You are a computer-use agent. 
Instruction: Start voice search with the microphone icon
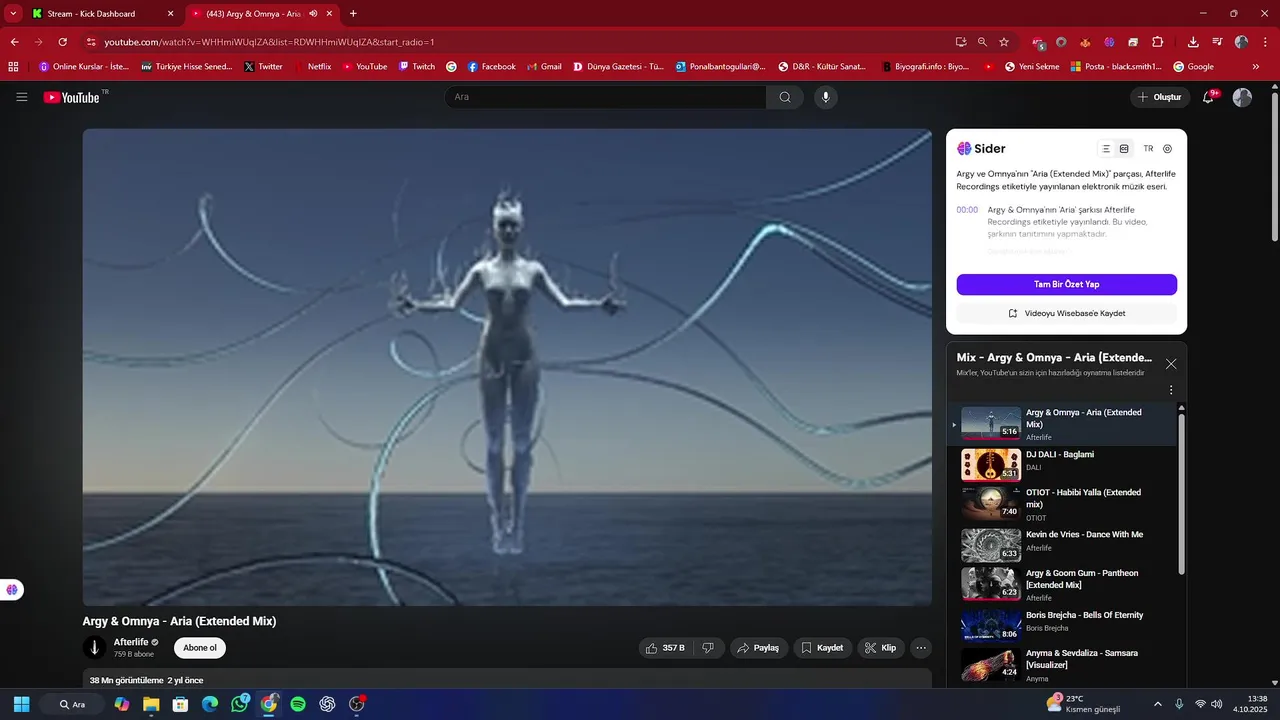pos(825,97)
